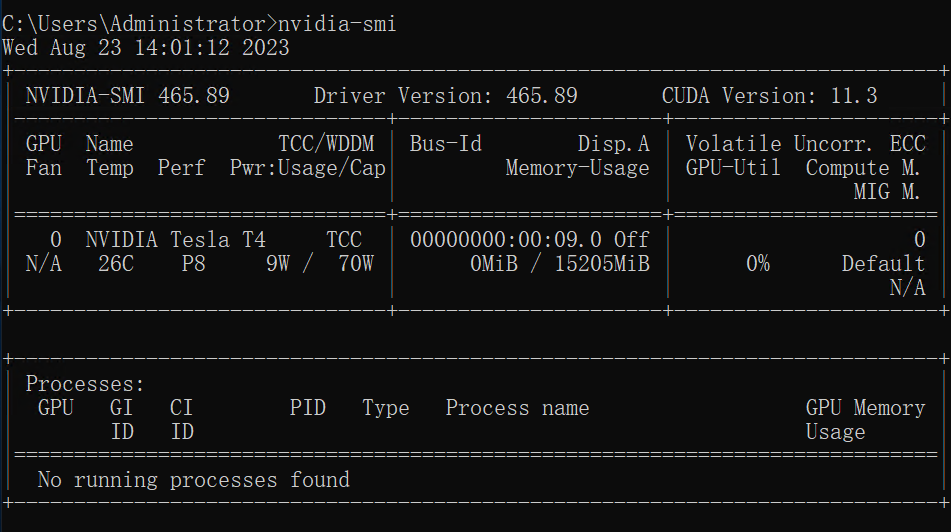Click the 0% GPU utilization value
The width and height of the screenshot is (951, 532).
(757, 264)
